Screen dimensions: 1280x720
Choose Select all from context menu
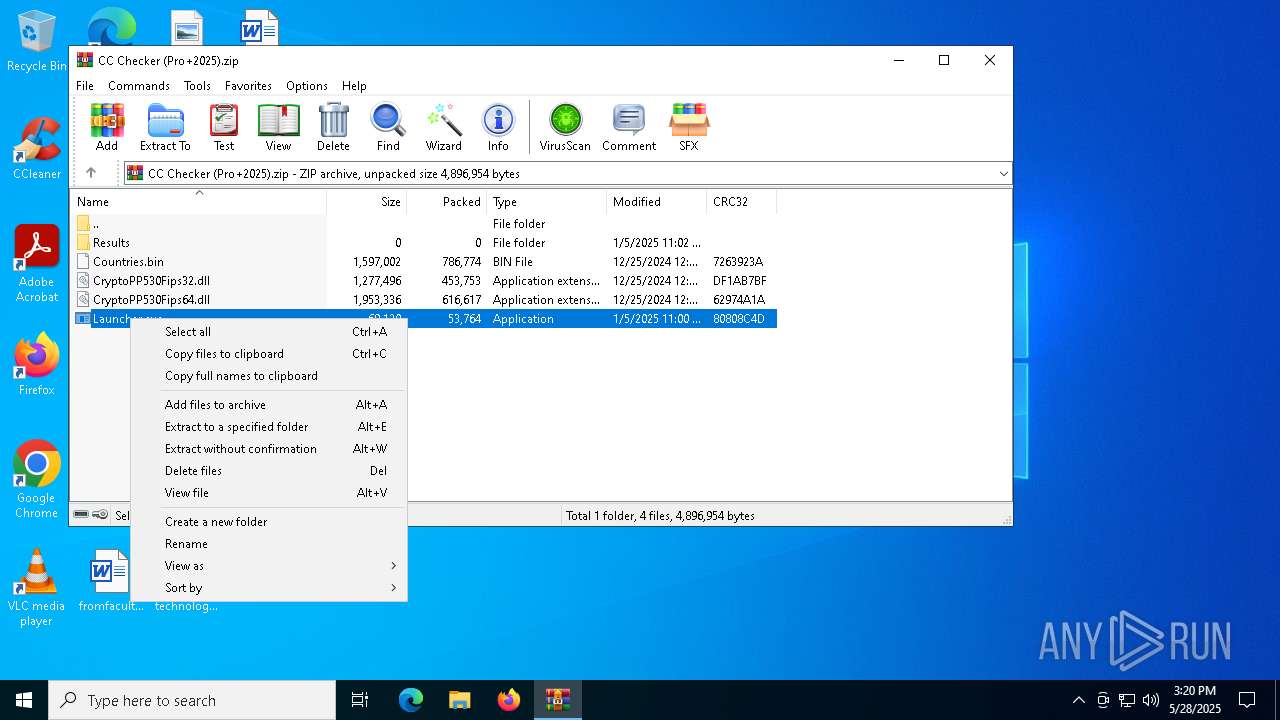pyautogui.click(x=269, y=332)
